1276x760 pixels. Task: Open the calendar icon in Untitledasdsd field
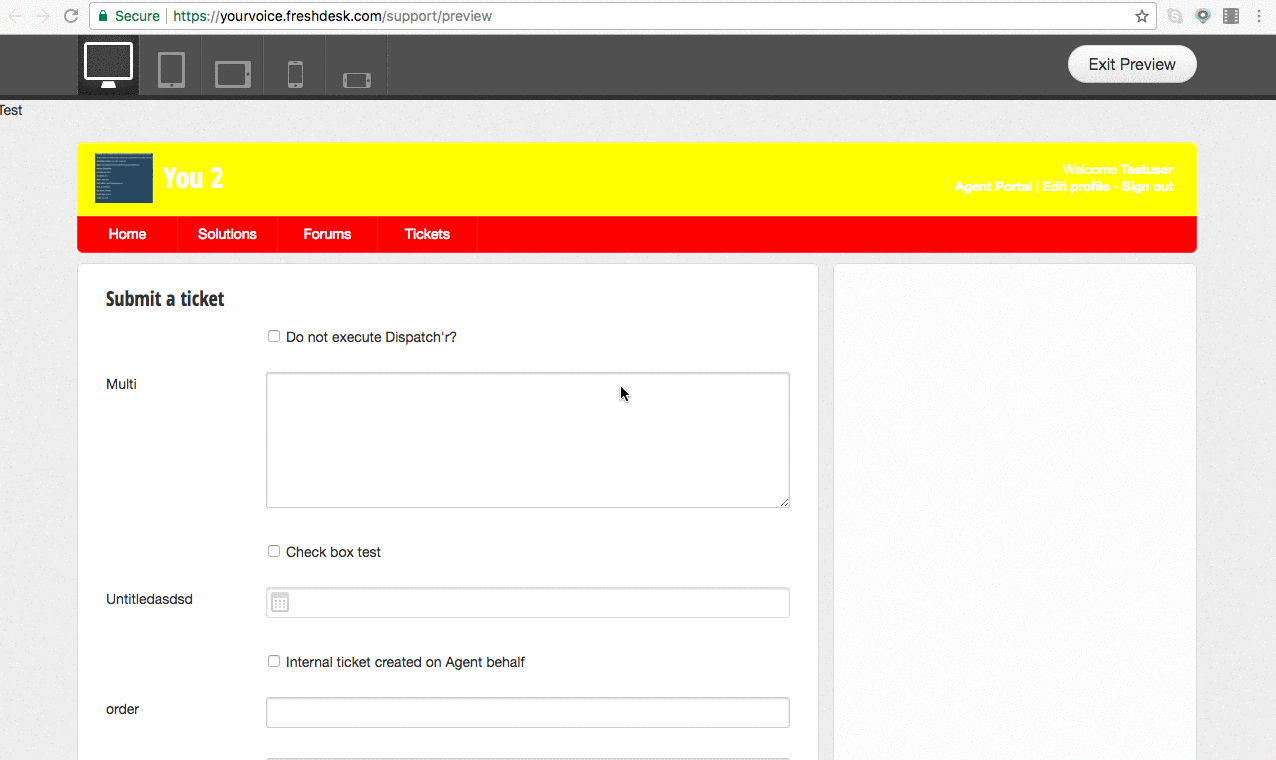[280, 602]
